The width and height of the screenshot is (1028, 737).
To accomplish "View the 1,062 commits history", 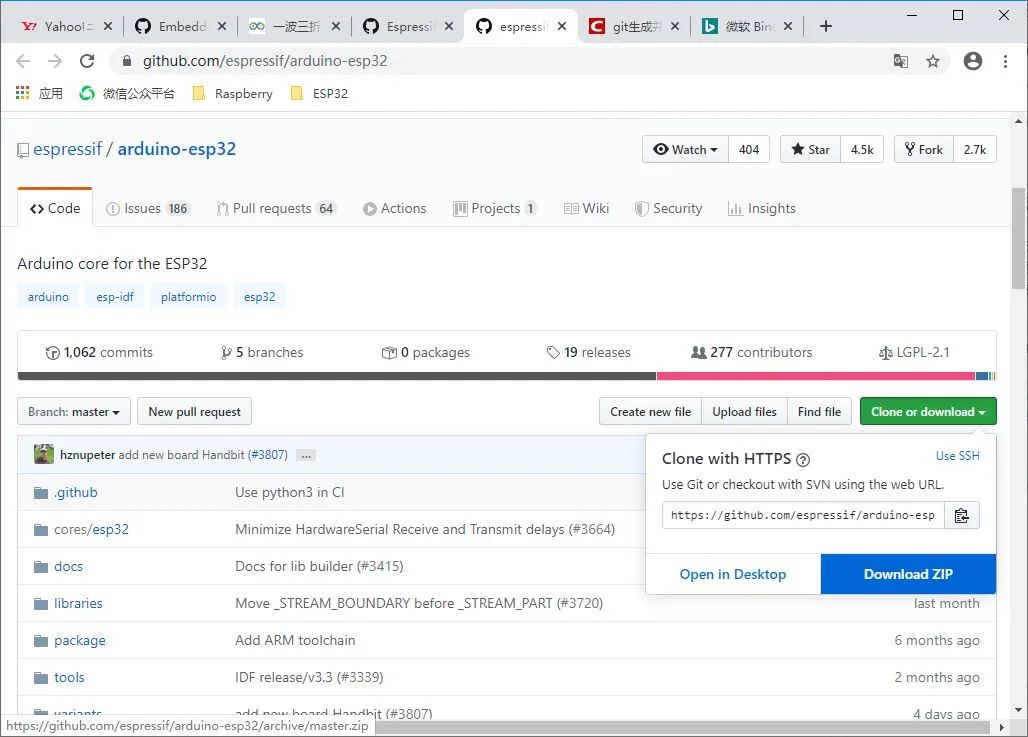I will (99, 353).
